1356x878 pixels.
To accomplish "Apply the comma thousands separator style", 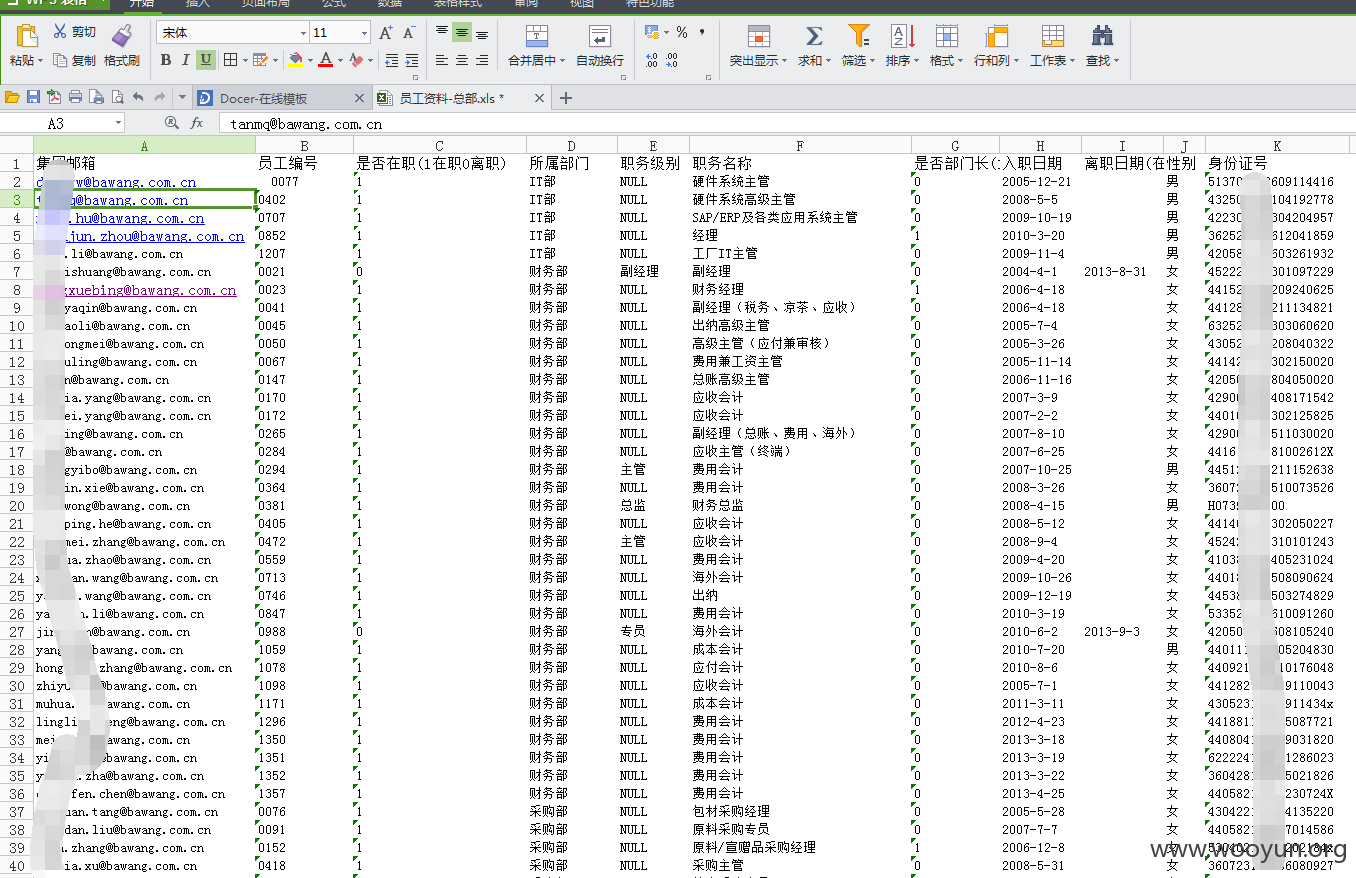I will [x=702, y=33].
